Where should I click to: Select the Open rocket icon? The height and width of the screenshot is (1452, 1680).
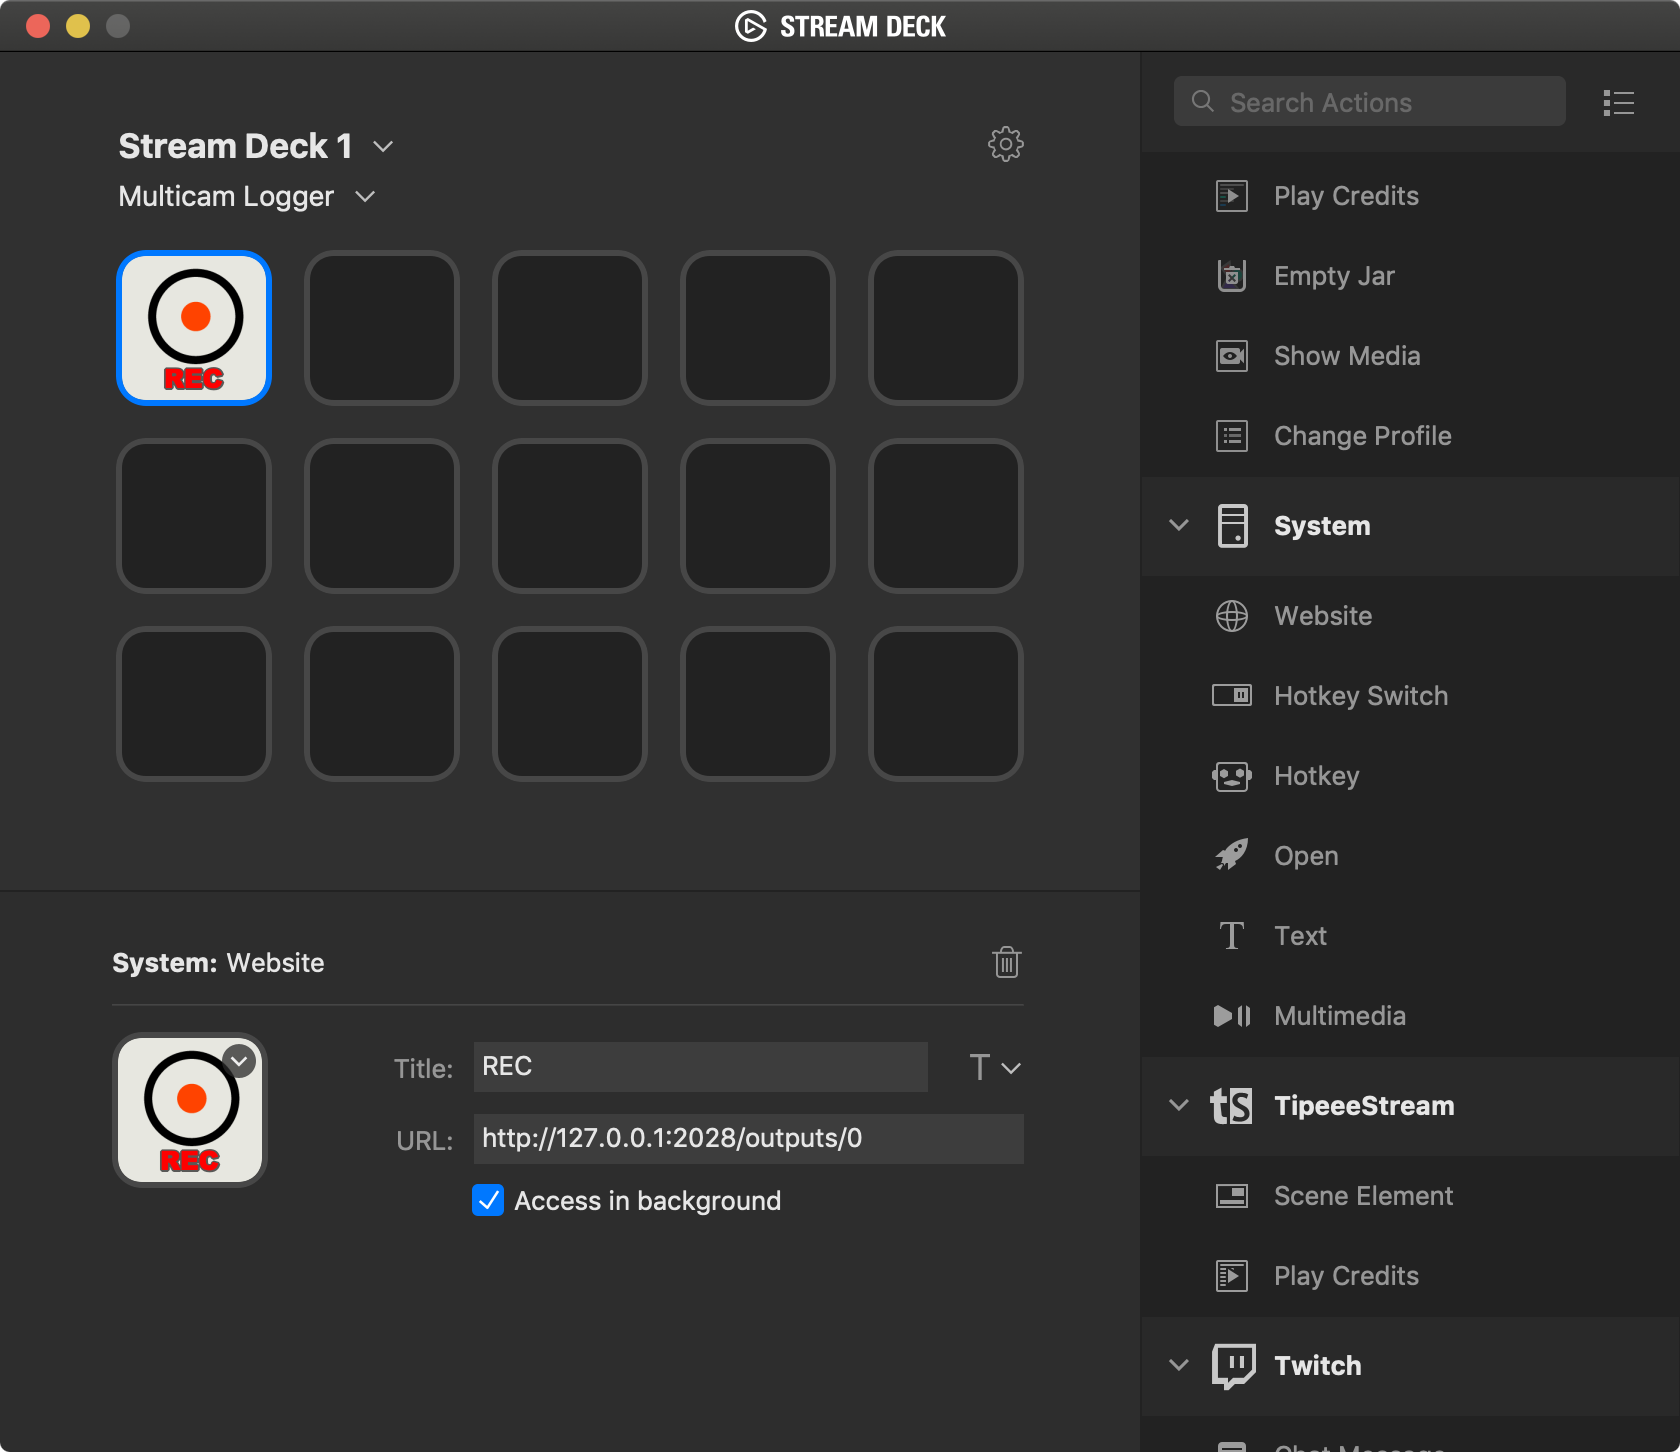pyautogui.click(x=1232, y=855)
